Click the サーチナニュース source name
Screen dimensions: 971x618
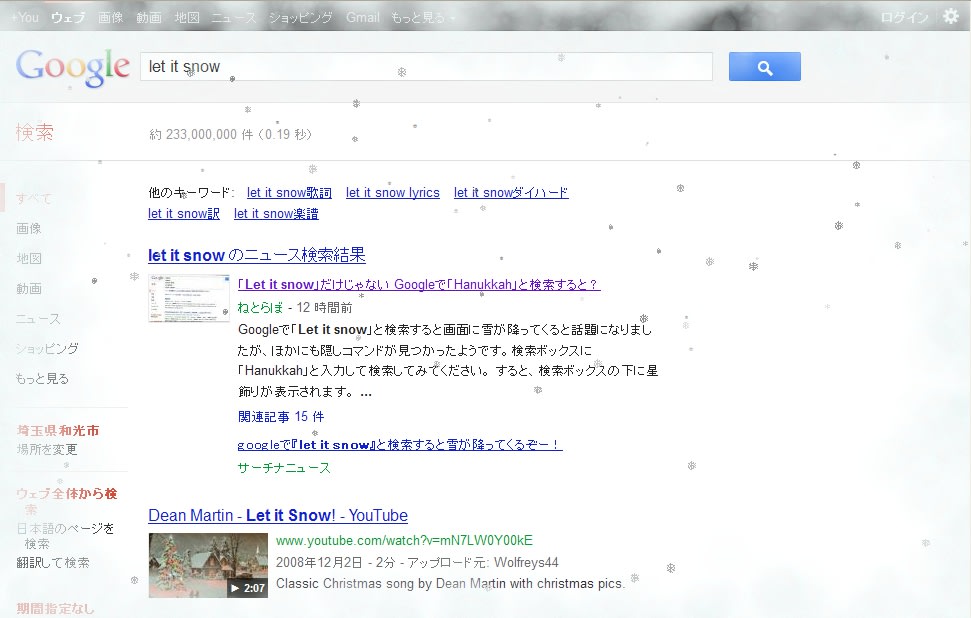tap(284, 468)
